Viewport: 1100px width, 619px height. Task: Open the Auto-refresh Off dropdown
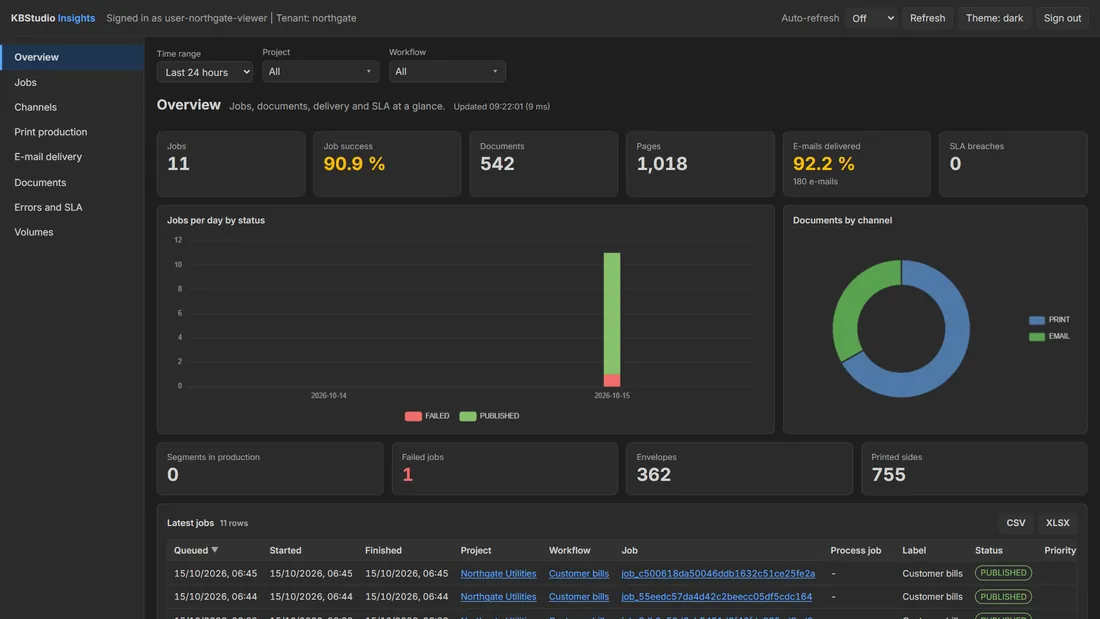click(871, 18)
